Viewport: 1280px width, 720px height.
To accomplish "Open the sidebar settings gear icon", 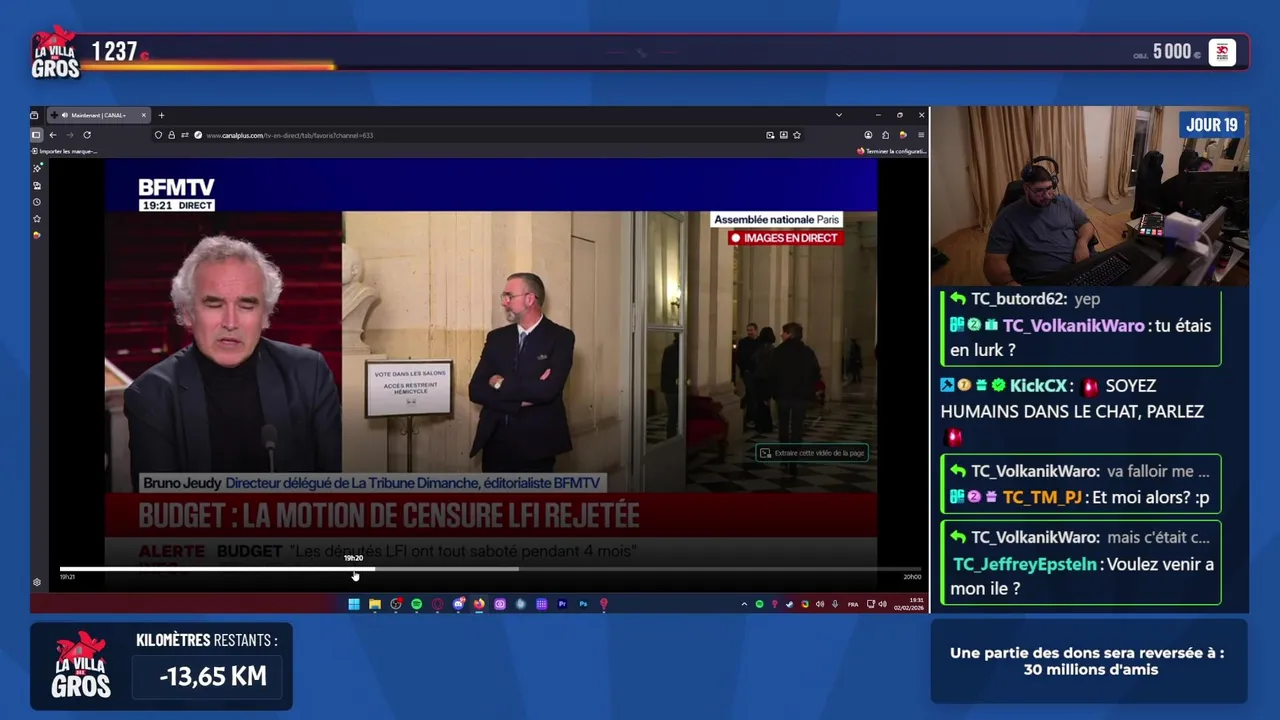I will point(37,582).
